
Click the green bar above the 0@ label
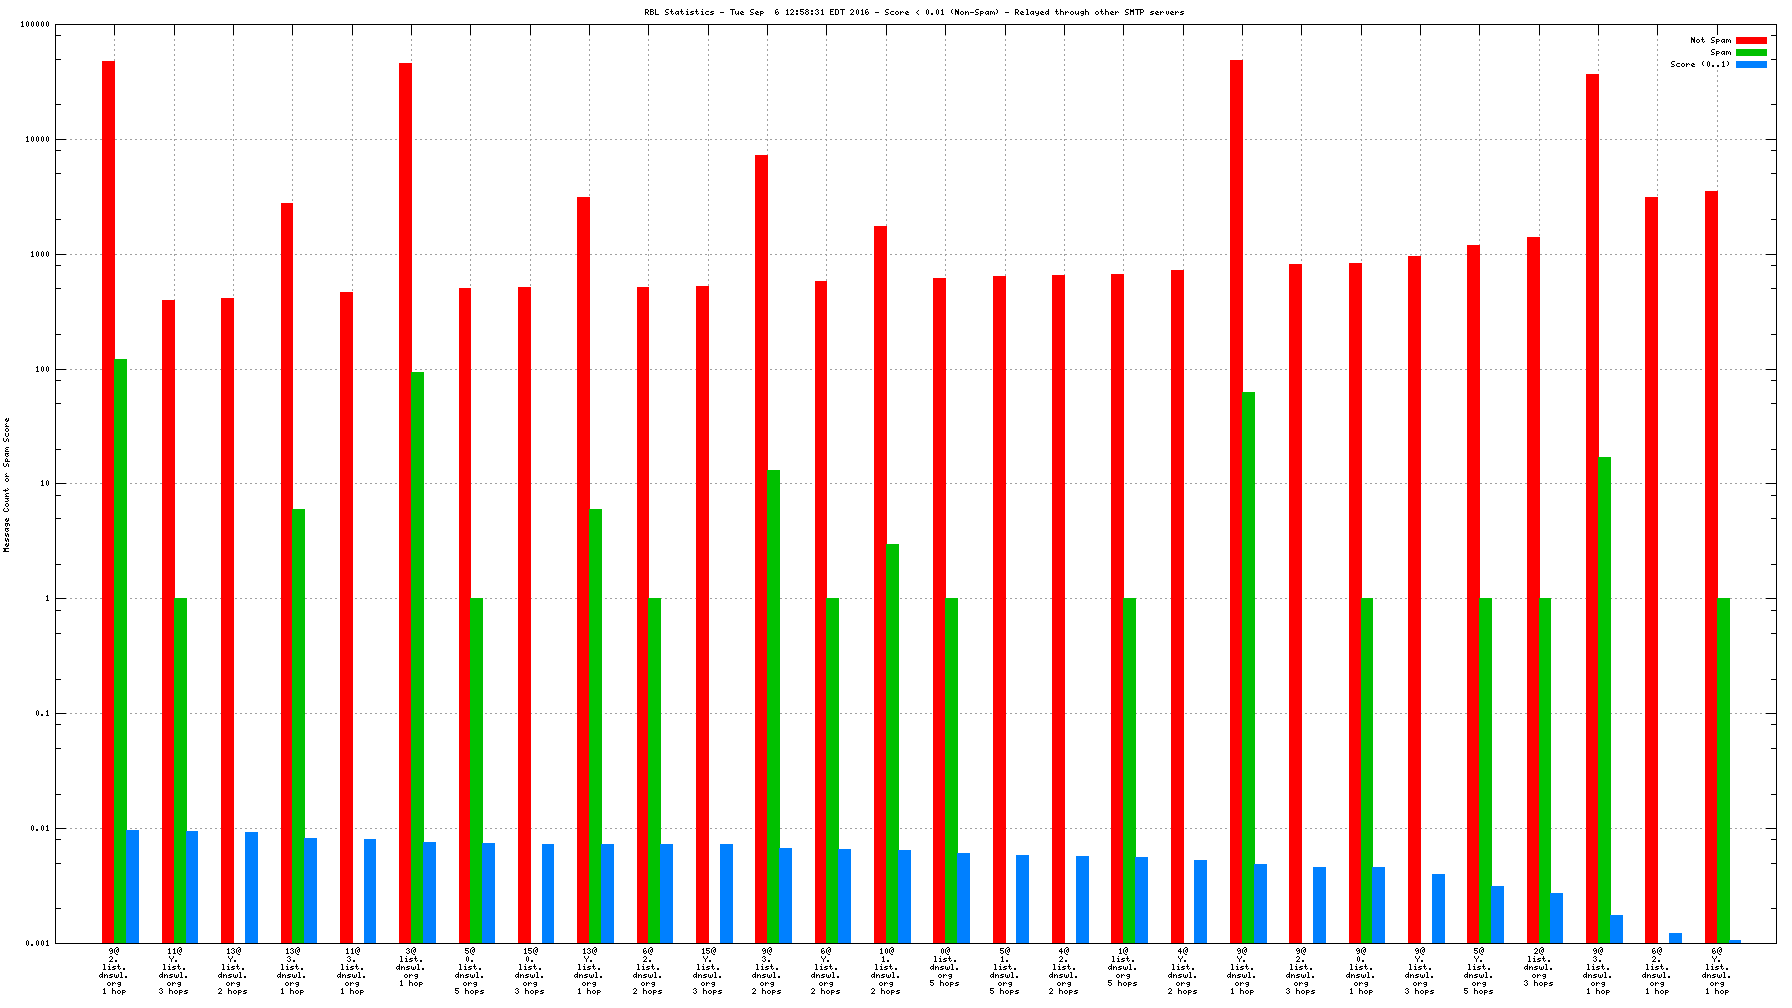coord(952,770)
